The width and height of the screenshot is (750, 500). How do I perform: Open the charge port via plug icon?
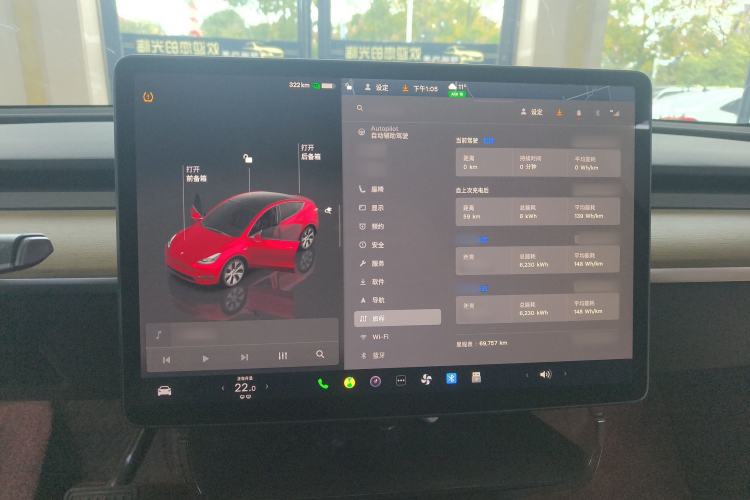(x=329, y=210)
